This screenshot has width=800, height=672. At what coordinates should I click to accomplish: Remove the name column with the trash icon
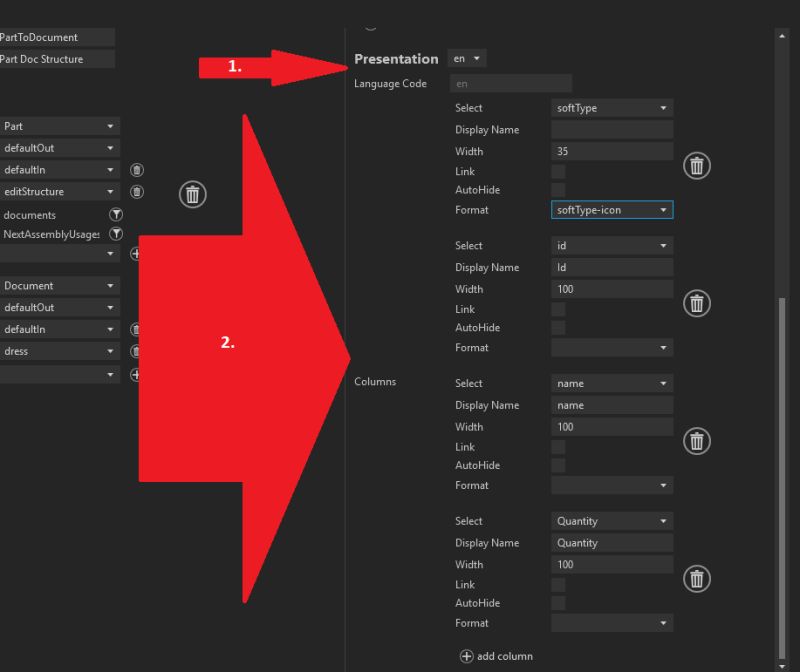click(696, 441)
